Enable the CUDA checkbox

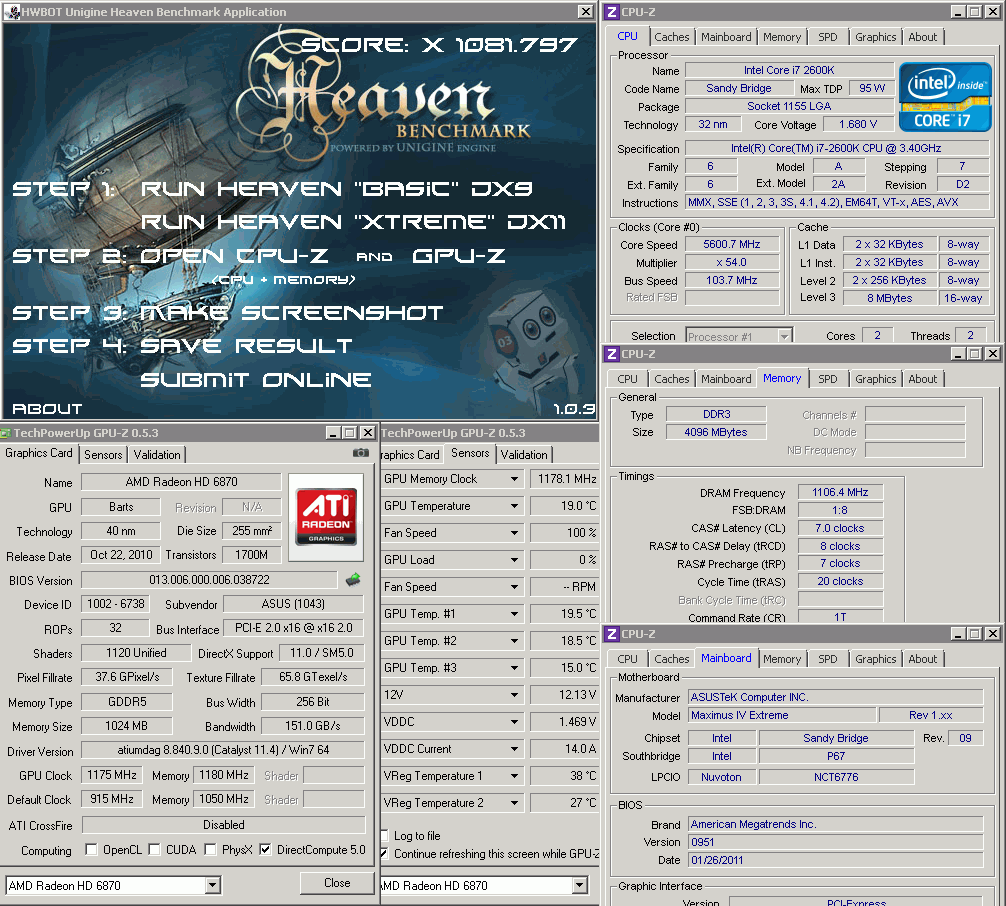pyautogui.click(x=154, y=850)
